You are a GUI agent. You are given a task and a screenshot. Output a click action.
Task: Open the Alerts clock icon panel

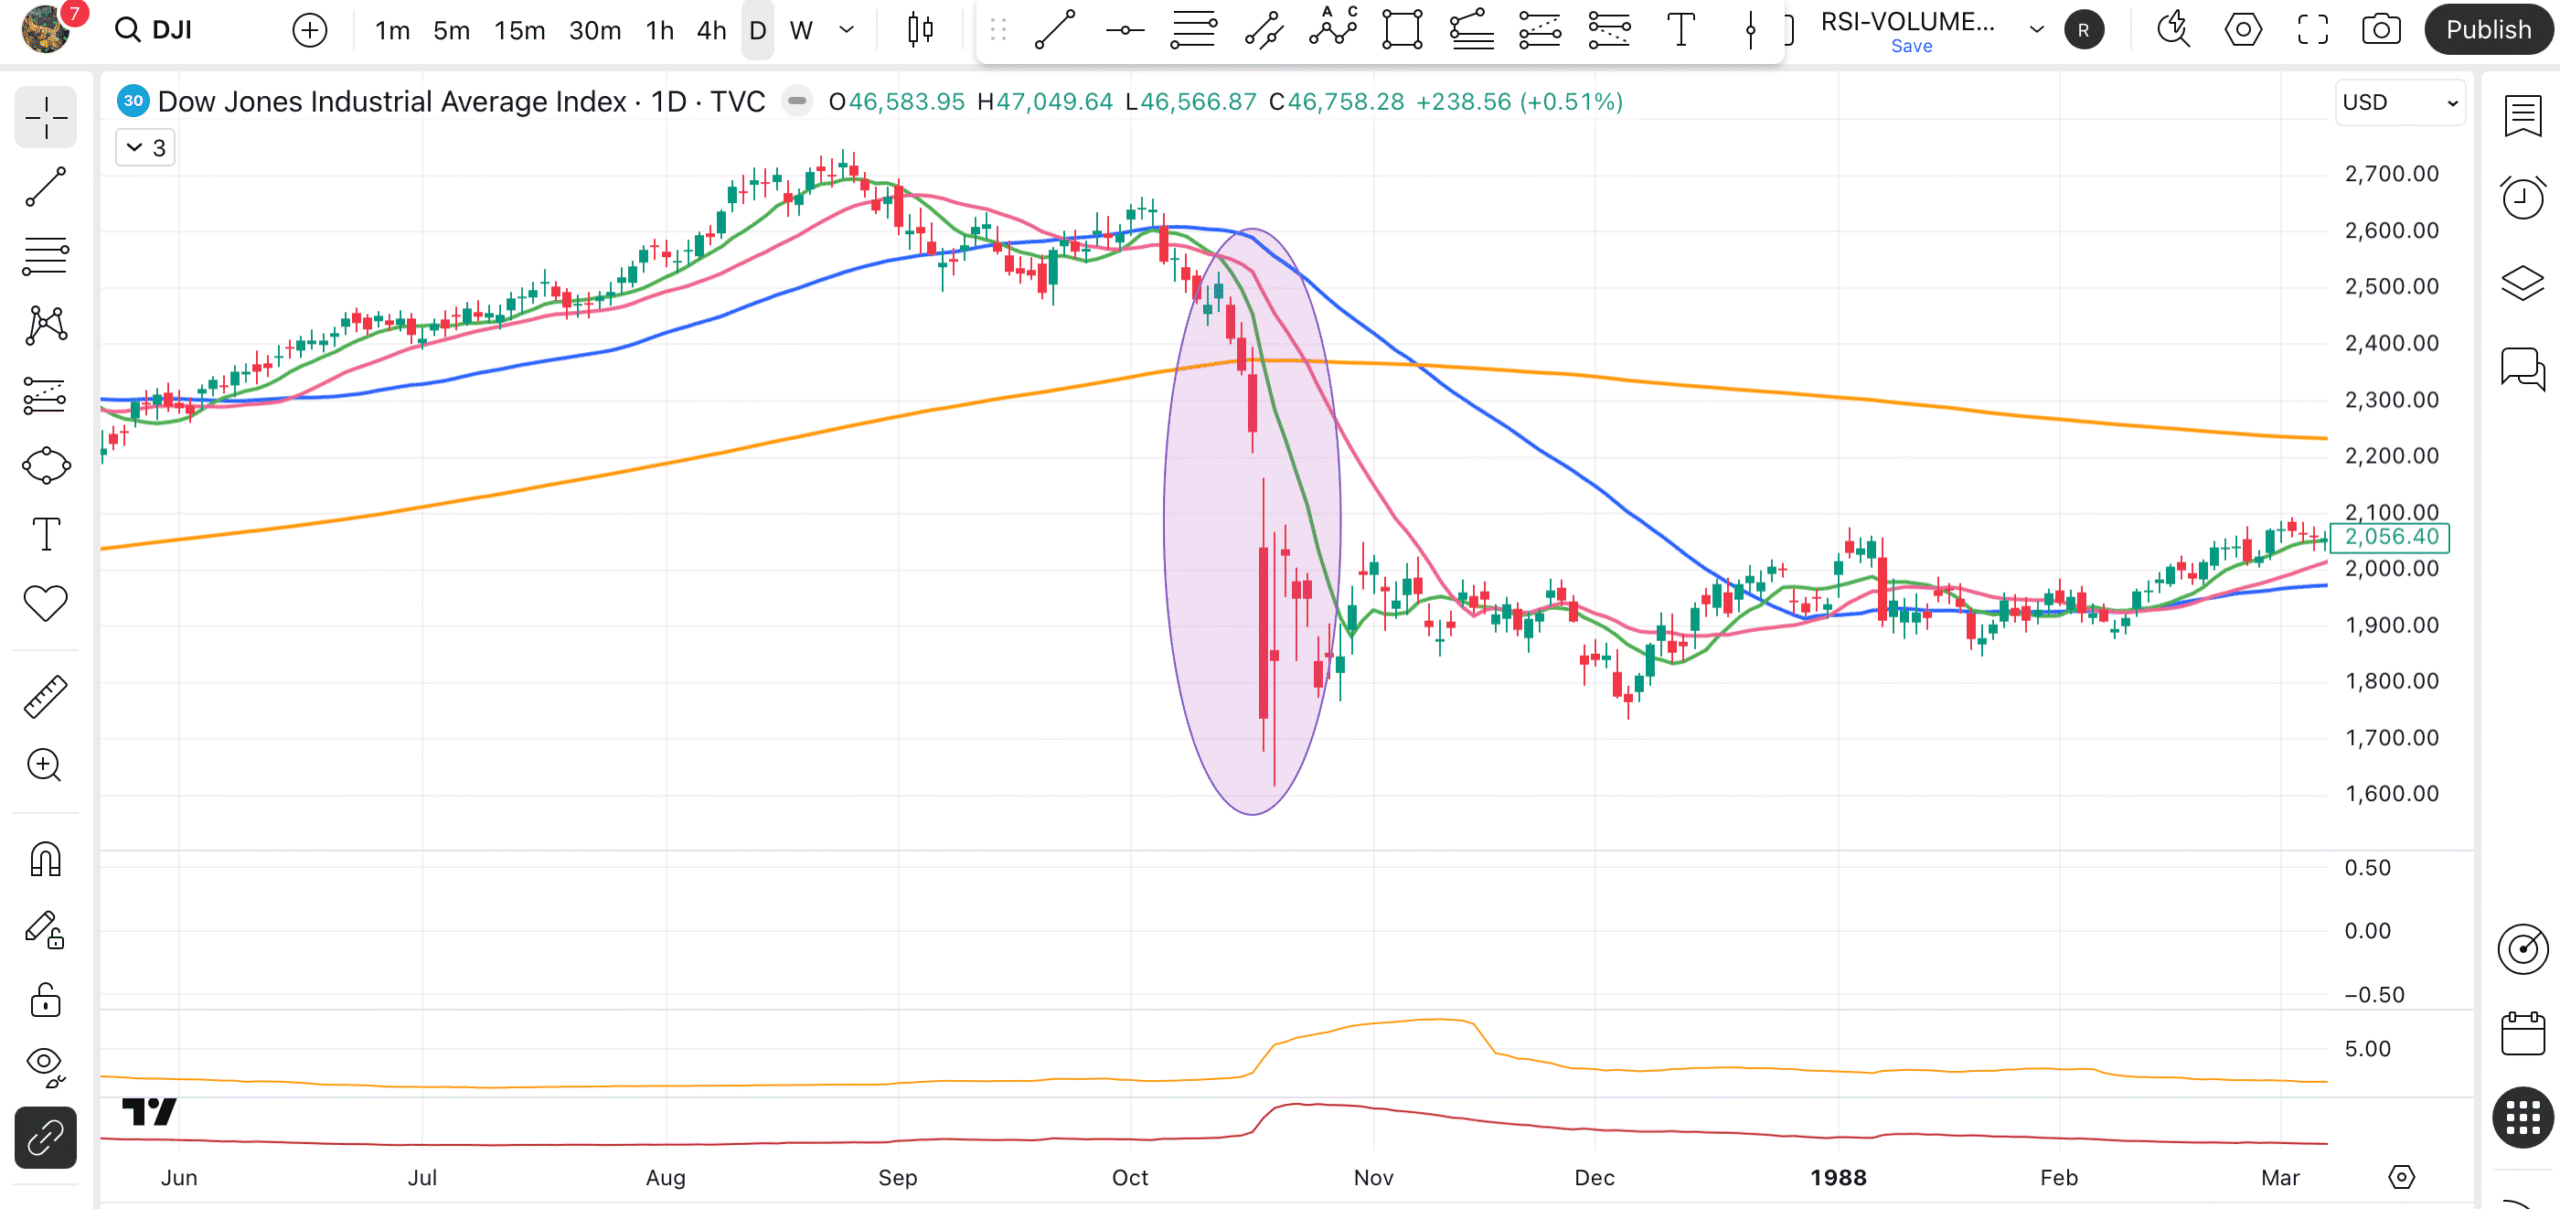tap(2522, 197)
